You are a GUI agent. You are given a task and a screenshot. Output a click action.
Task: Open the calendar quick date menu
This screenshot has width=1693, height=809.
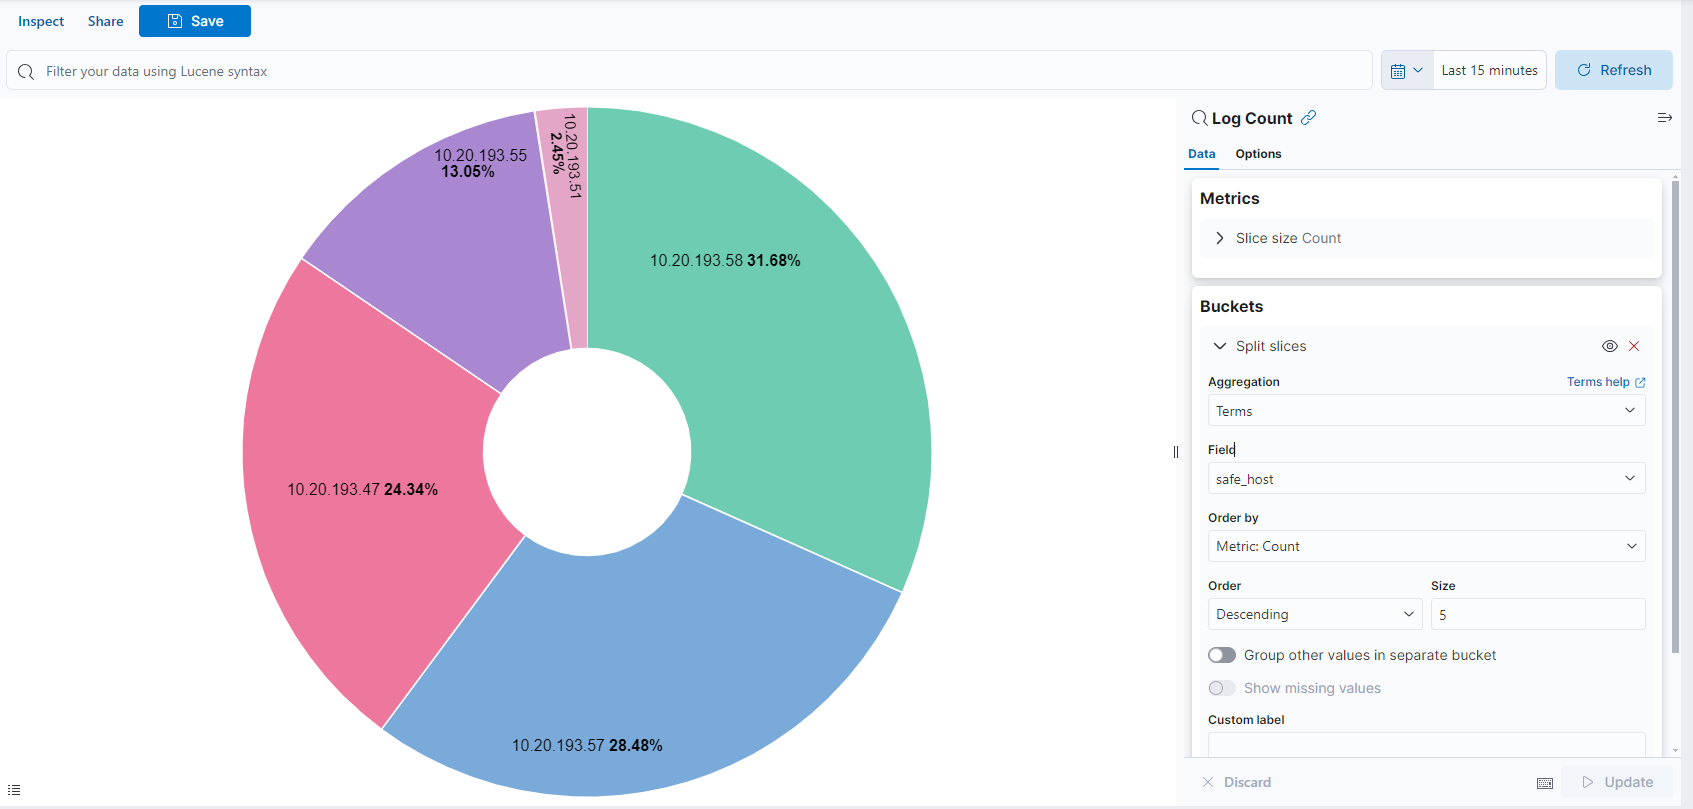click(1407, 70)
